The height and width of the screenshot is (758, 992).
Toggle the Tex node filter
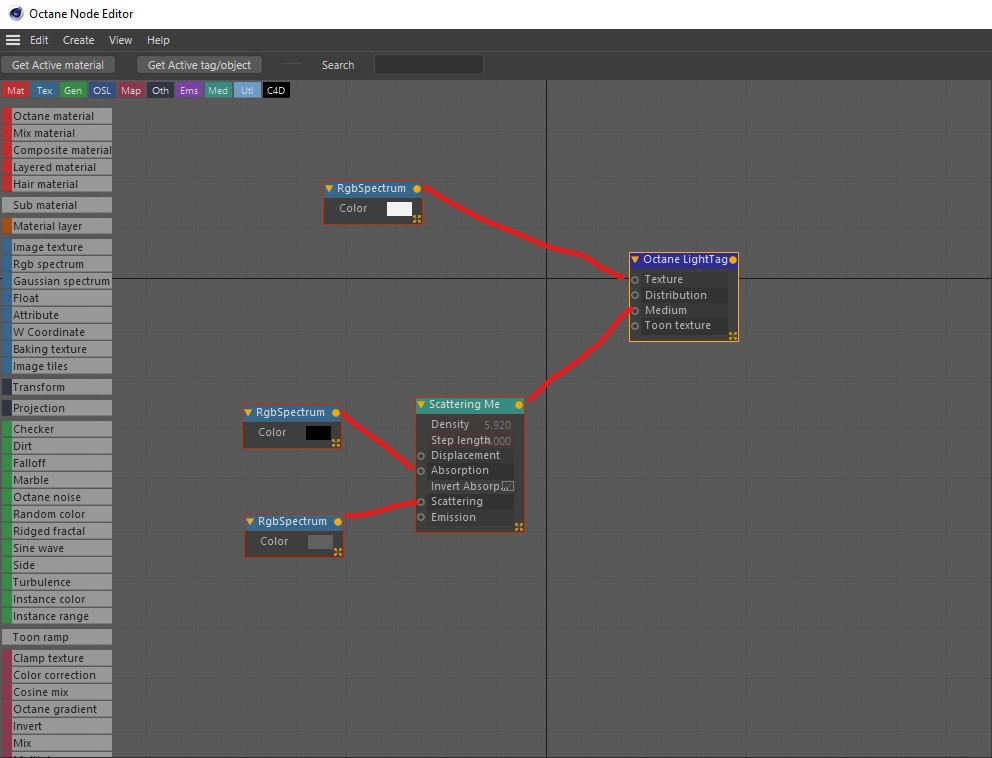click(x=44, y=90)
